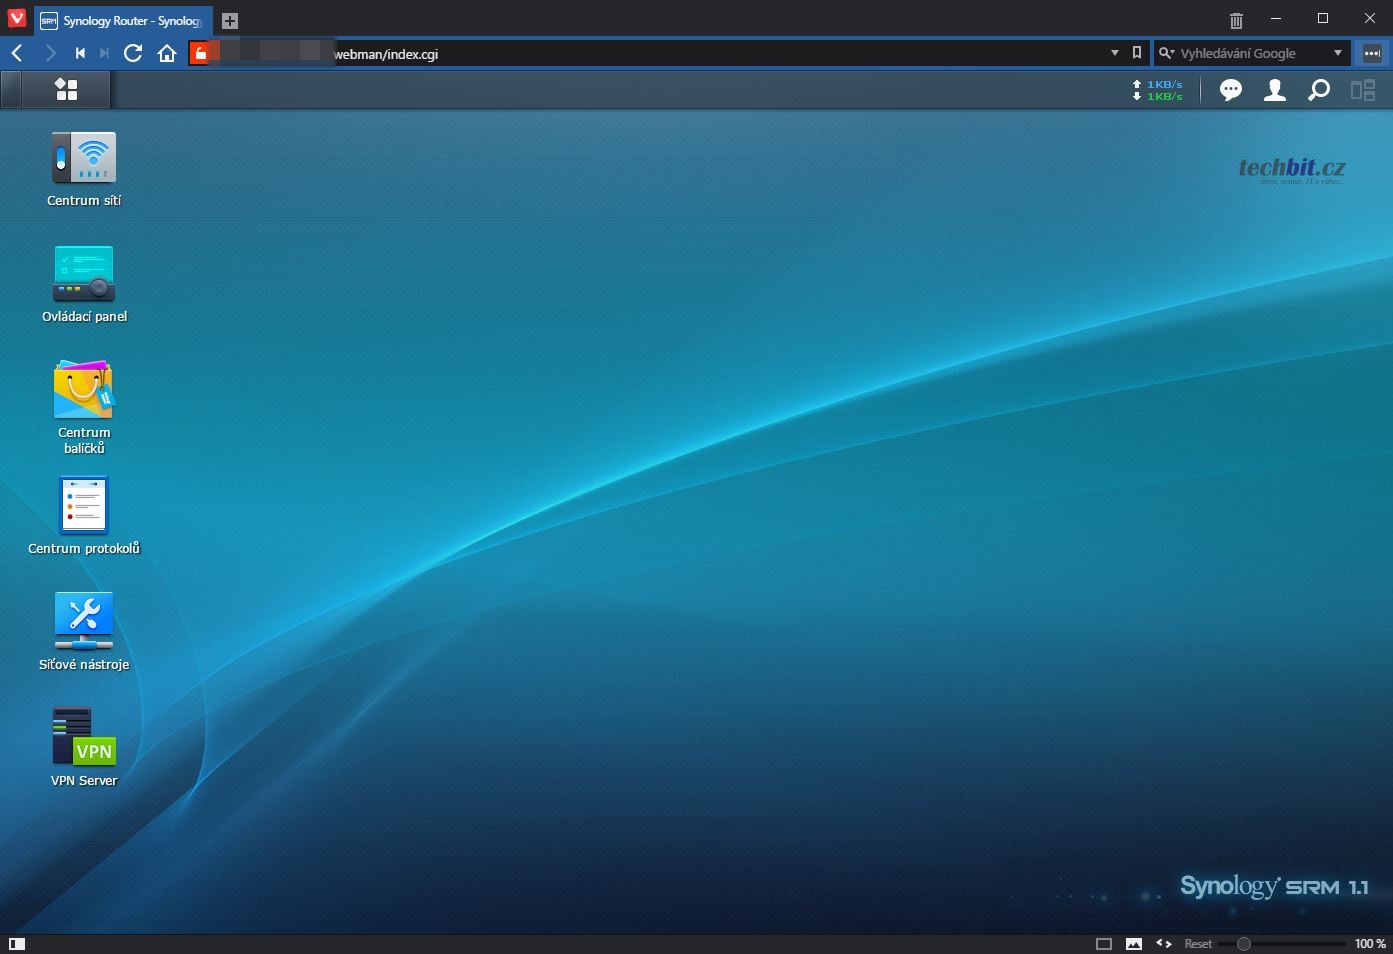
Task: Open Ovládací panel from the desktop
Action: (84, 274)
